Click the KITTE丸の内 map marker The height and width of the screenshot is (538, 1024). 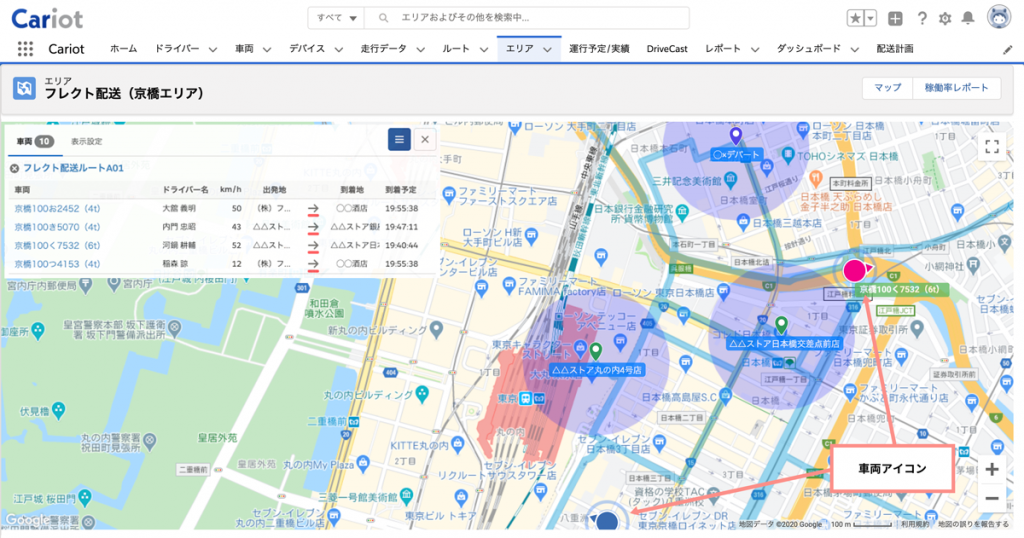[x=458, y=445]
